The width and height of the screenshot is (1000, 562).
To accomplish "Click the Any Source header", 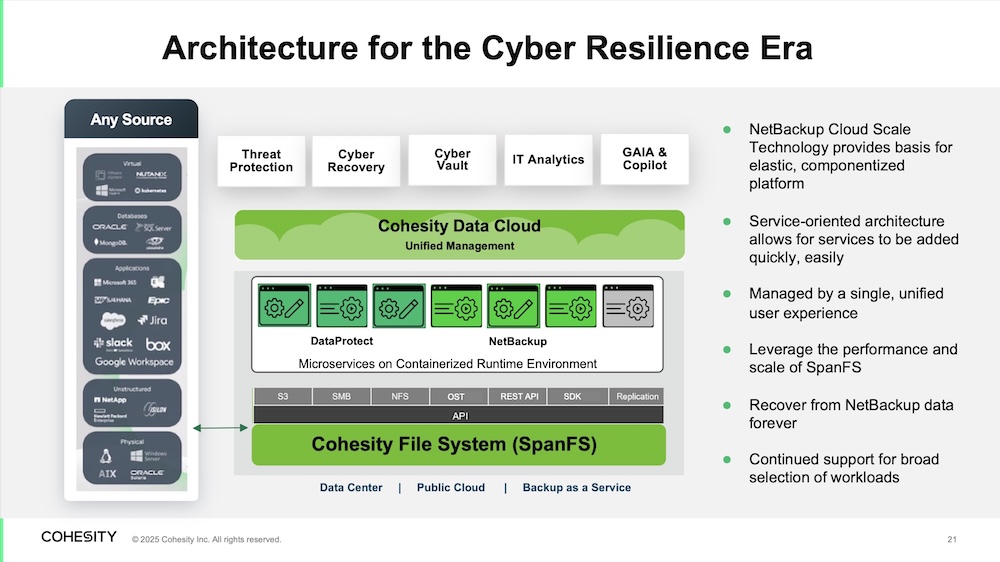I will click(x=131, y=119).
